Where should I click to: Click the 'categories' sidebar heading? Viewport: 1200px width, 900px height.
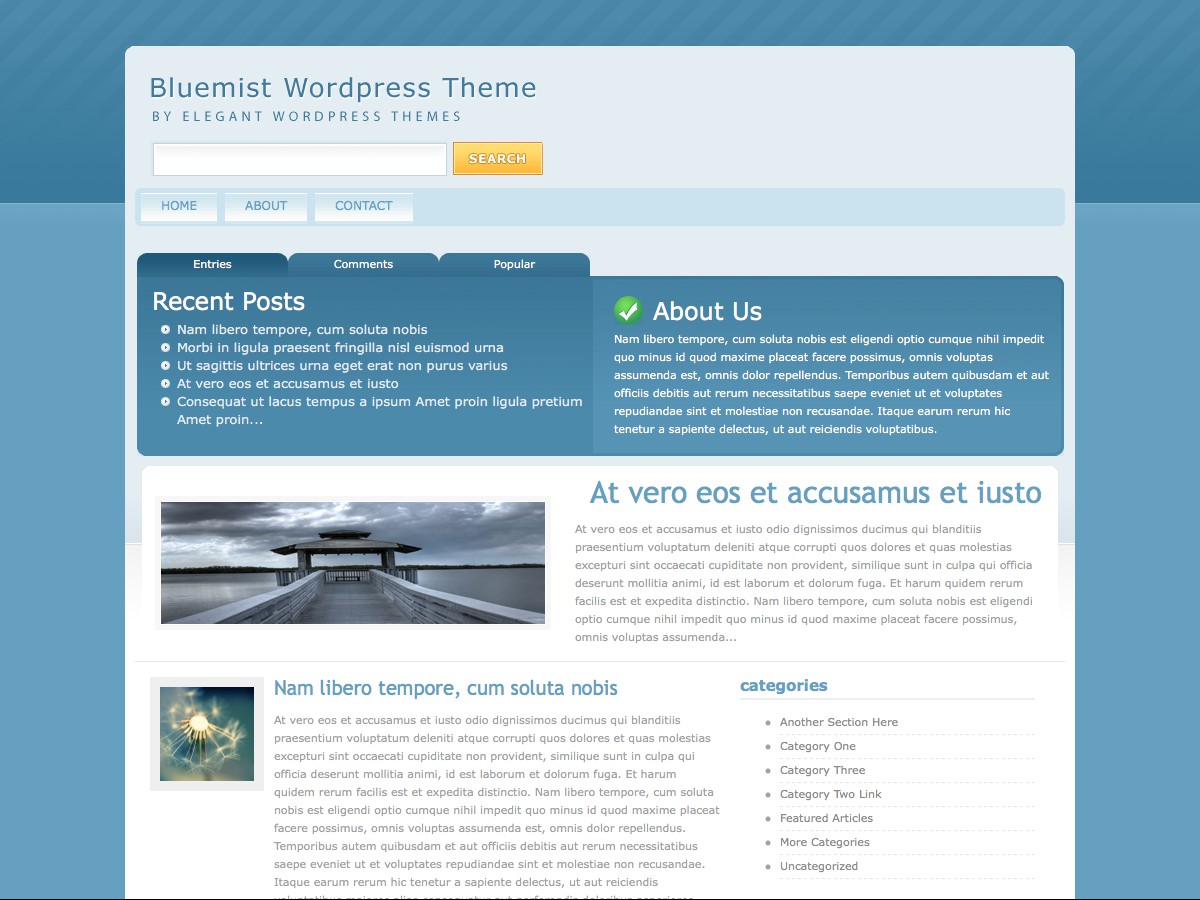[784, 686]
